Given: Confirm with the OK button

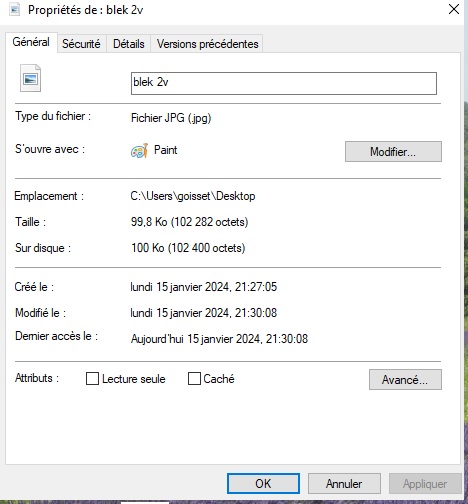Looking at the screenshot, I should tap(263, 484).
